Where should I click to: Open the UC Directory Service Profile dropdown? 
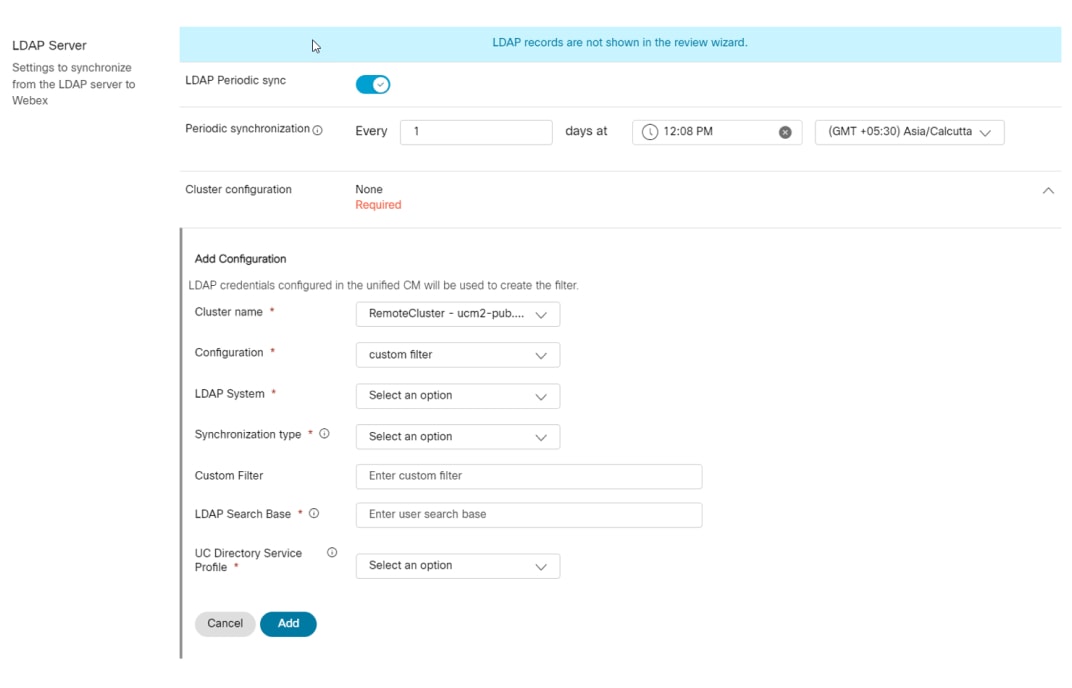457,566
